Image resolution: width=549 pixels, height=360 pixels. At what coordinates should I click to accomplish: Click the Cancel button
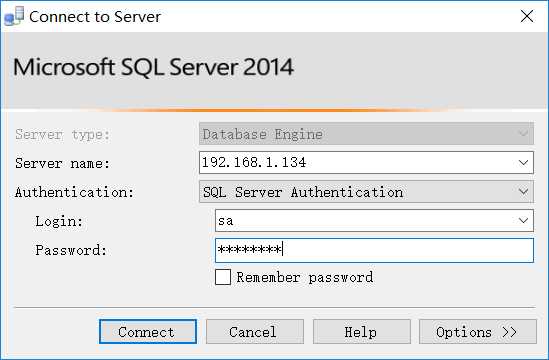pos(255,331)
